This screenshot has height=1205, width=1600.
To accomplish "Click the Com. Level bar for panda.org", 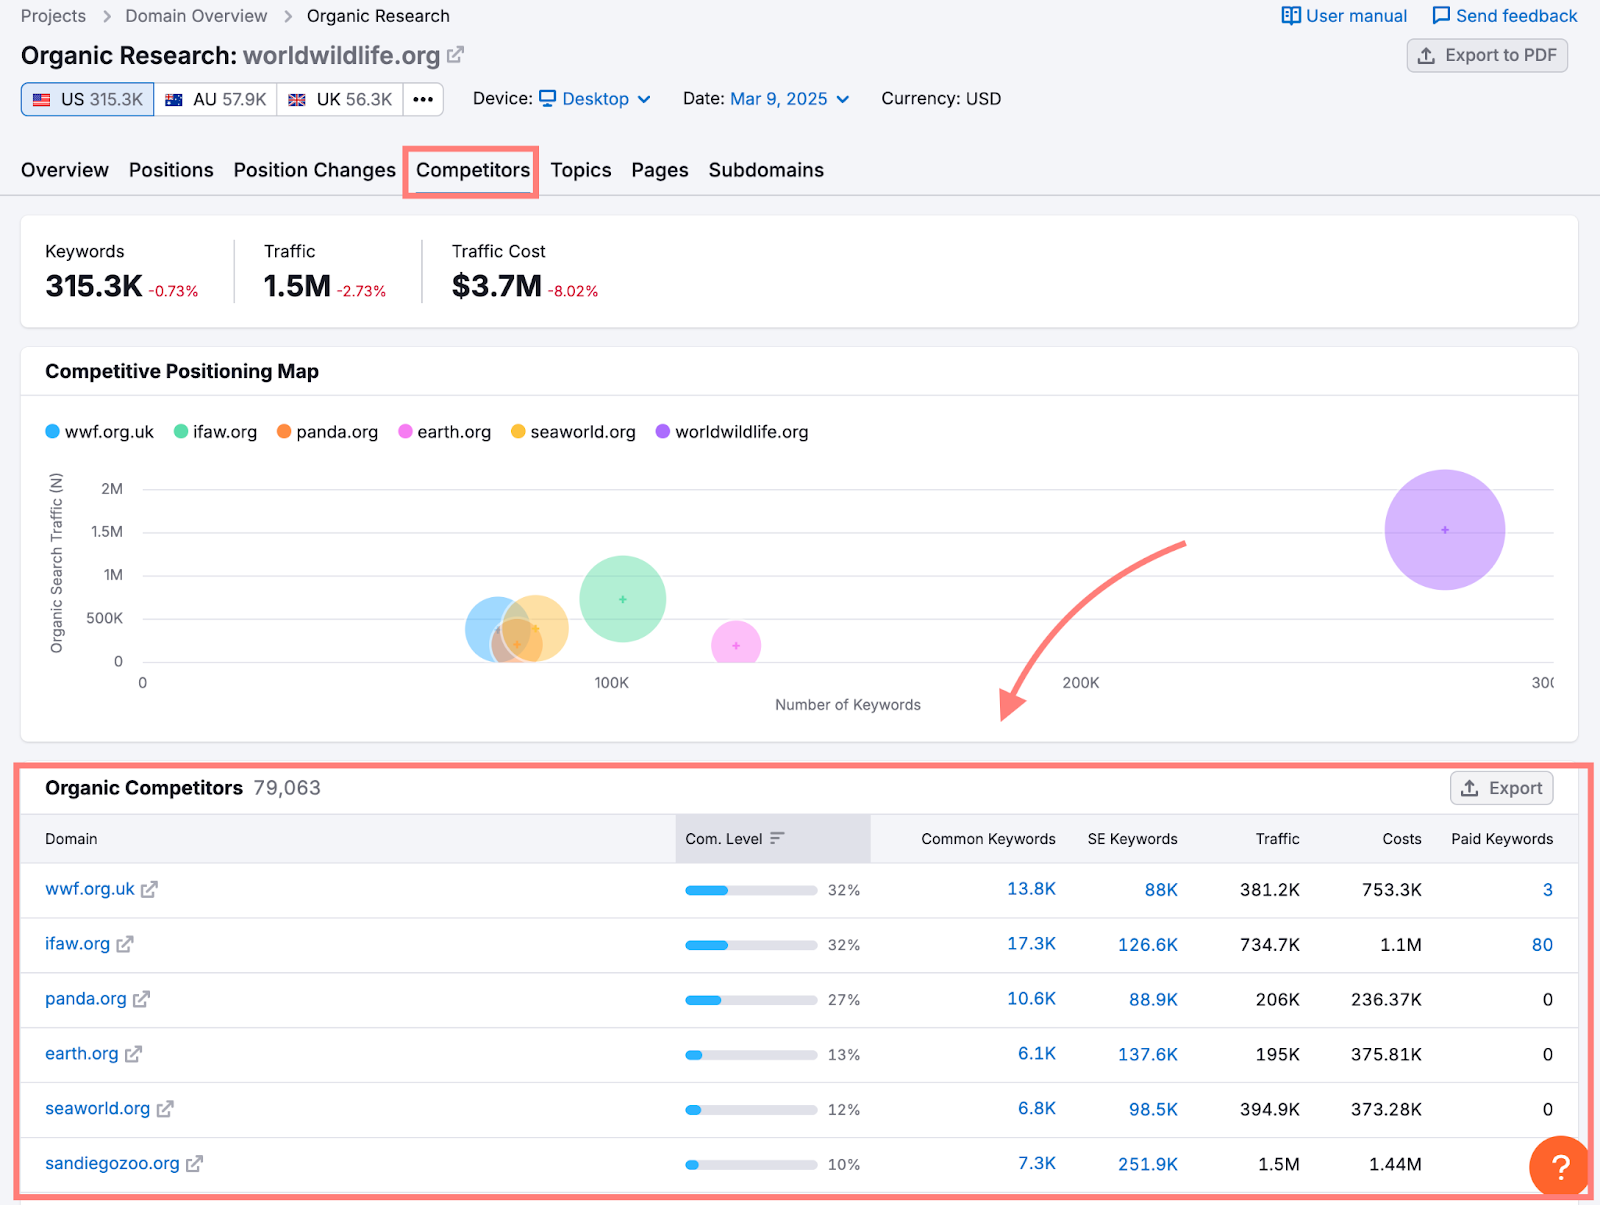I will pos(750,999).
